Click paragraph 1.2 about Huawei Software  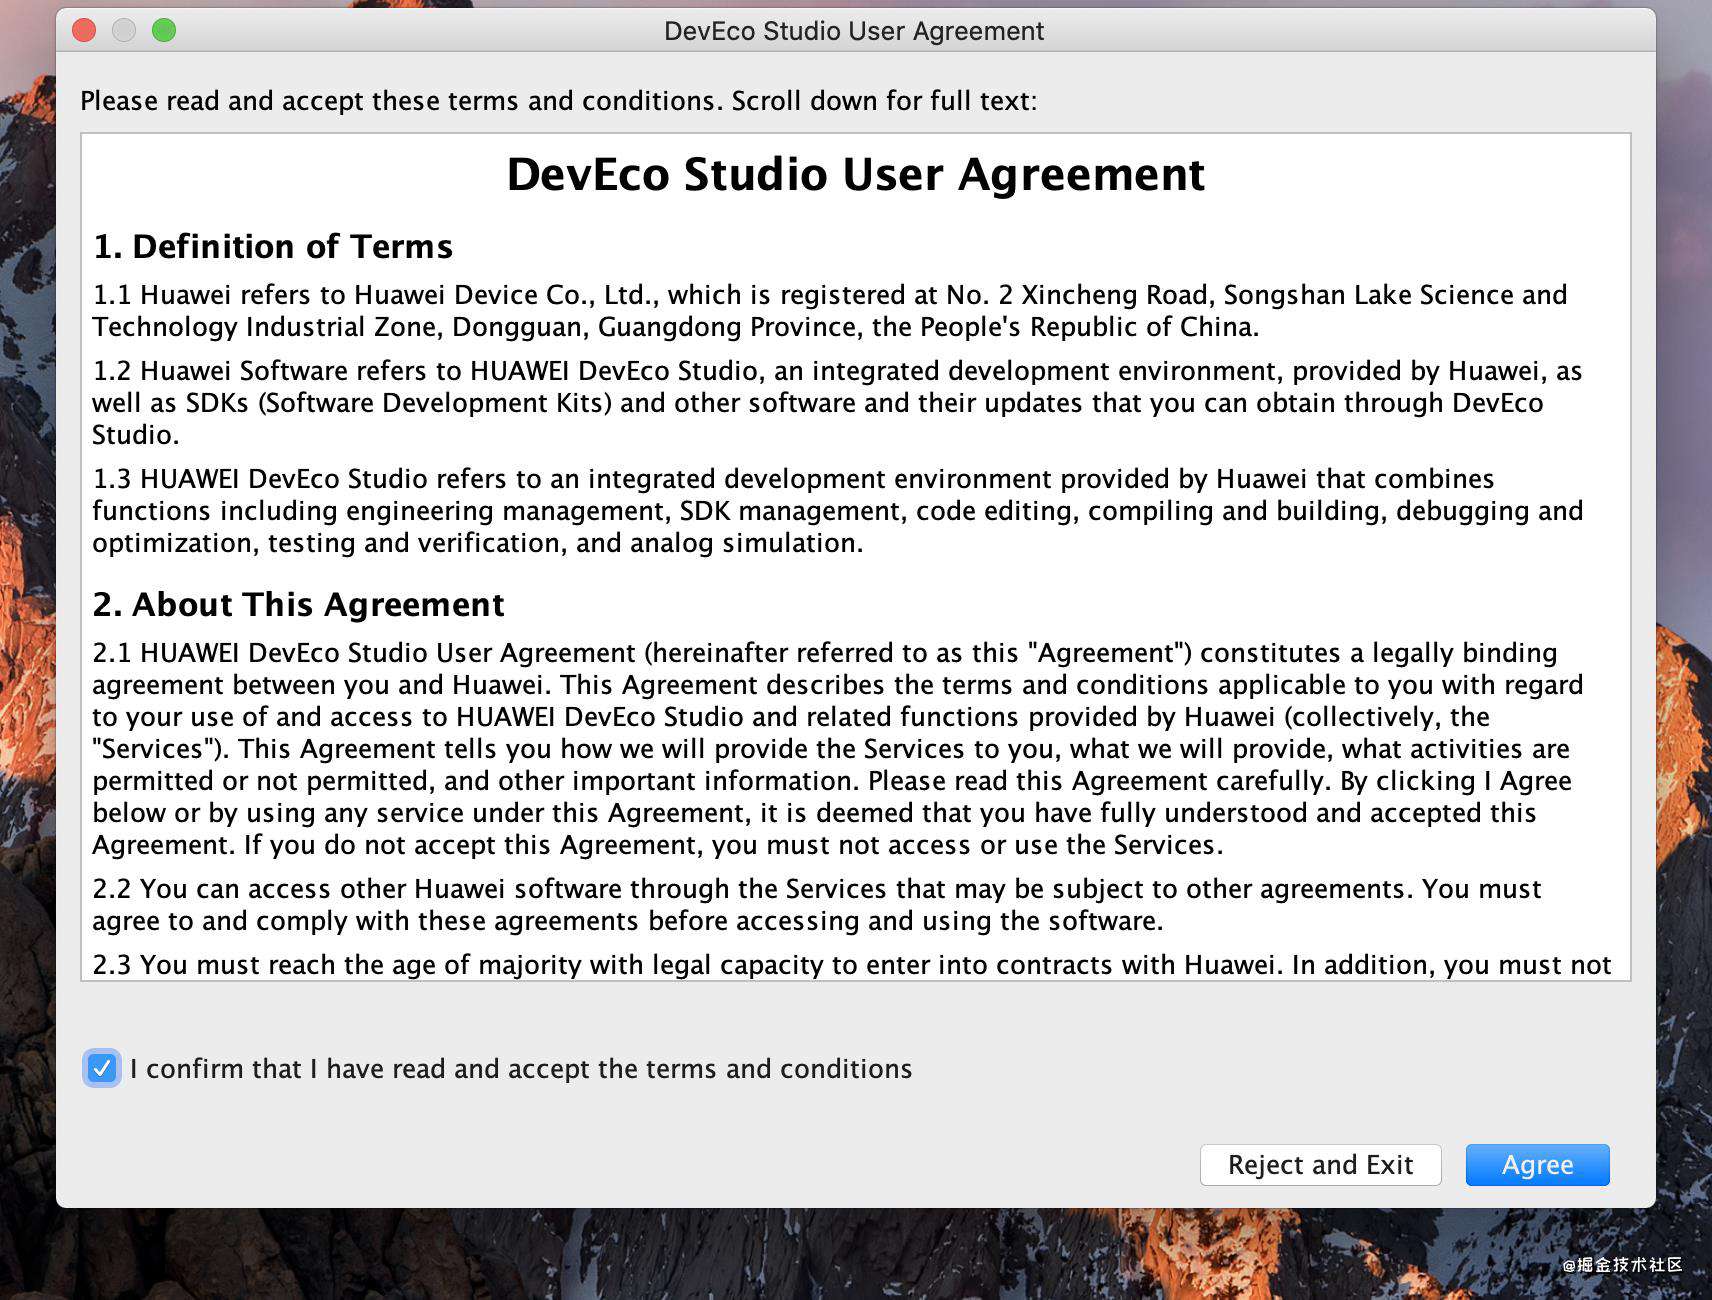tap(837, 403)
